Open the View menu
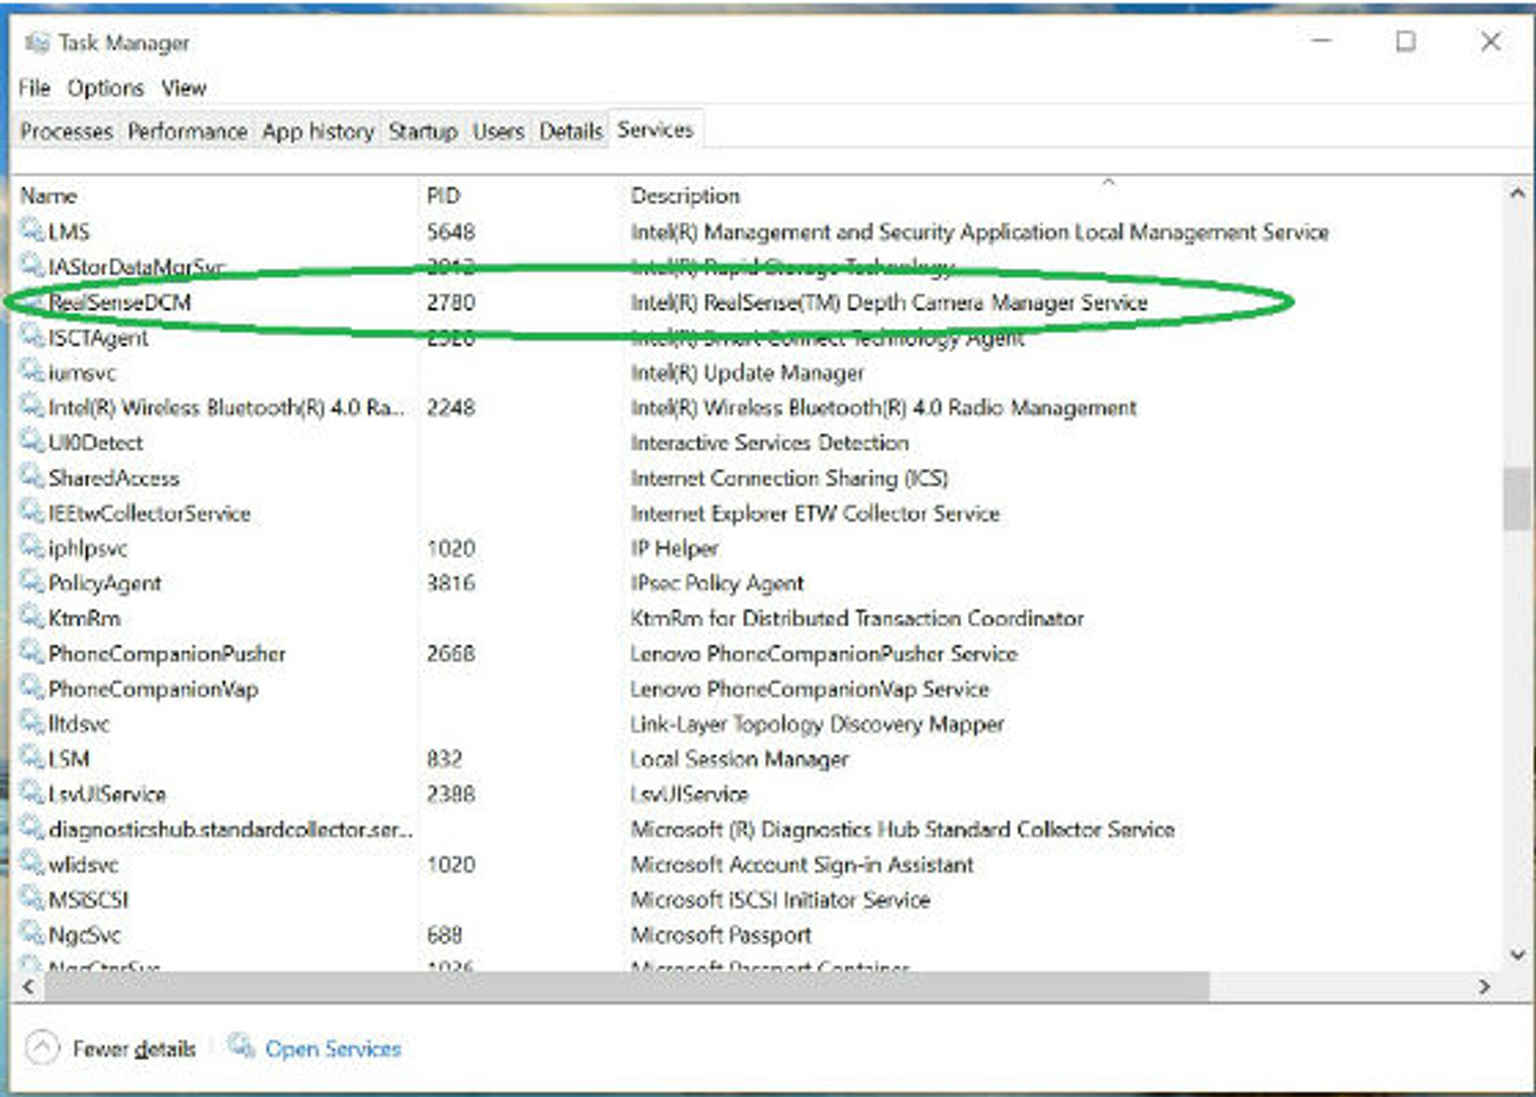 click(x=184, y=88)
